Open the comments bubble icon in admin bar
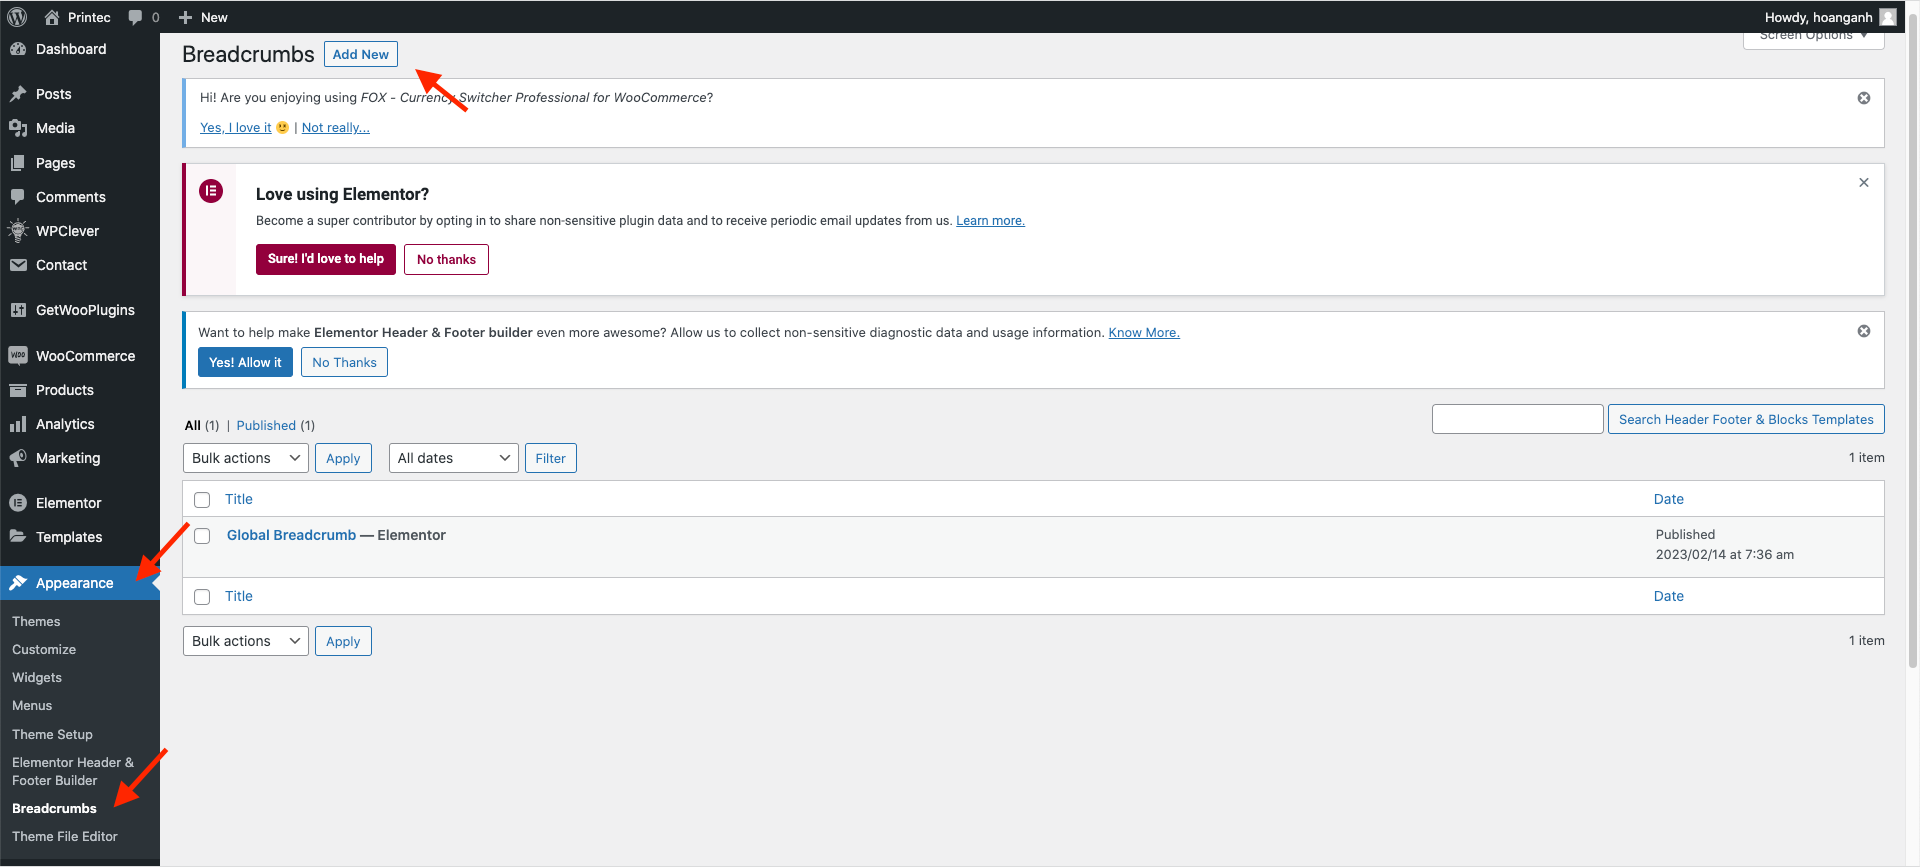The height and width of the screenshot is (867, 1920). tap(136, 17)
